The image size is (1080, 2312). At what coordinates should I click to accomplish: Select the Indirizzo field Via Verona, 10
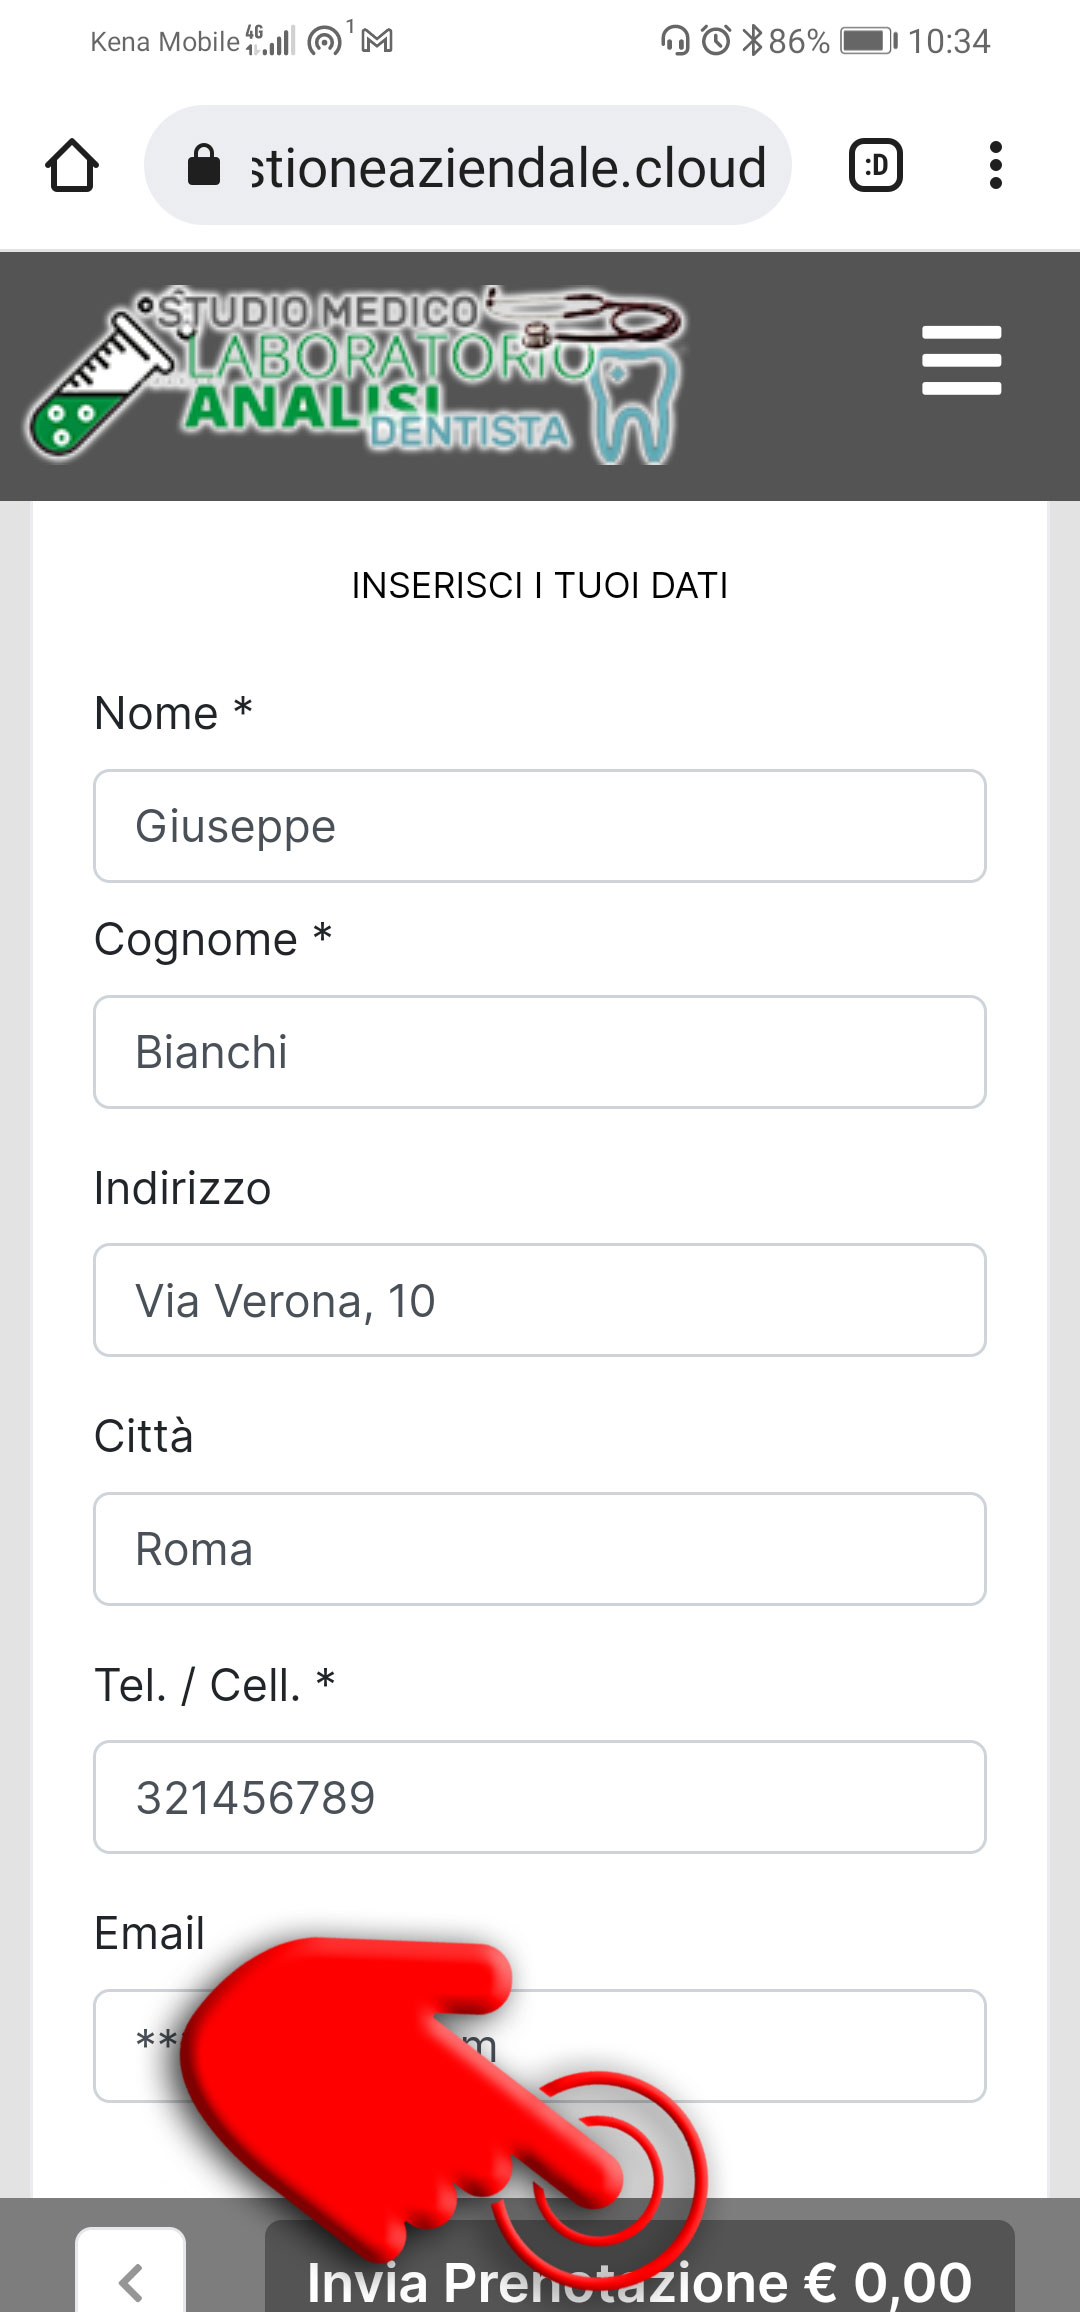point(540,1300)
